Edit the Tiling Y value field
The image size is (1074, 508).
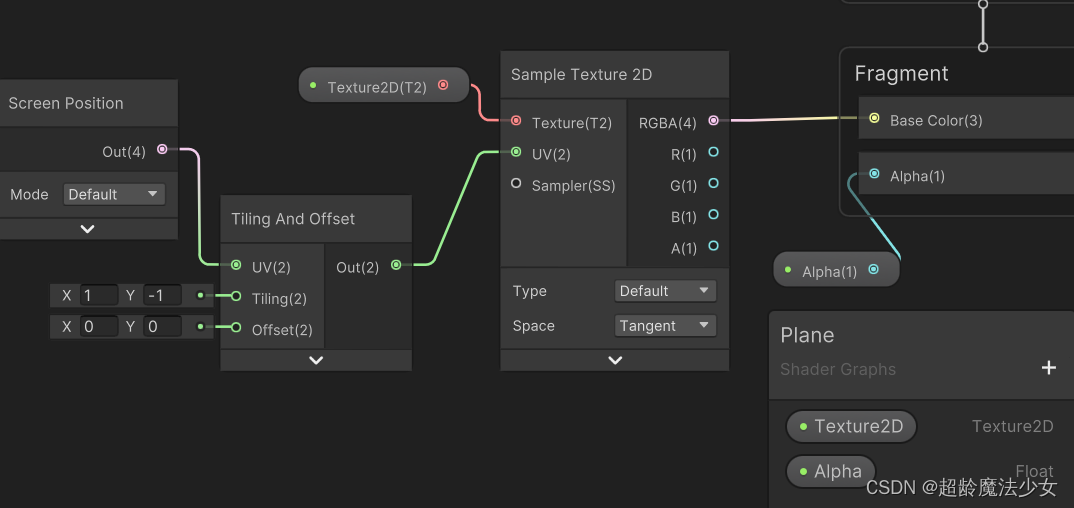tap(162, 296)
